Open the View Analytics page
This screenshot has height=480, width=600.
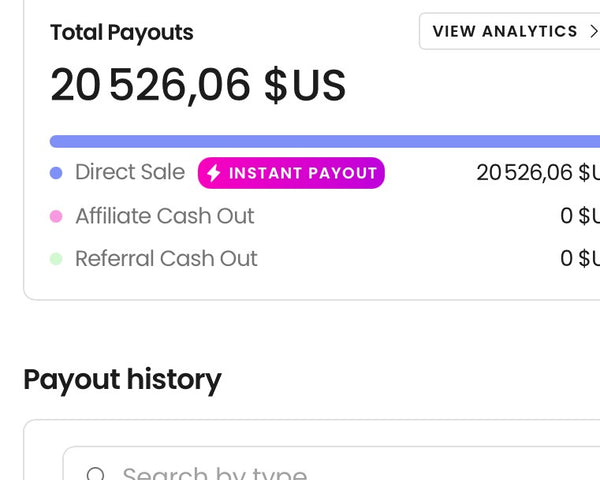[506, 31]
